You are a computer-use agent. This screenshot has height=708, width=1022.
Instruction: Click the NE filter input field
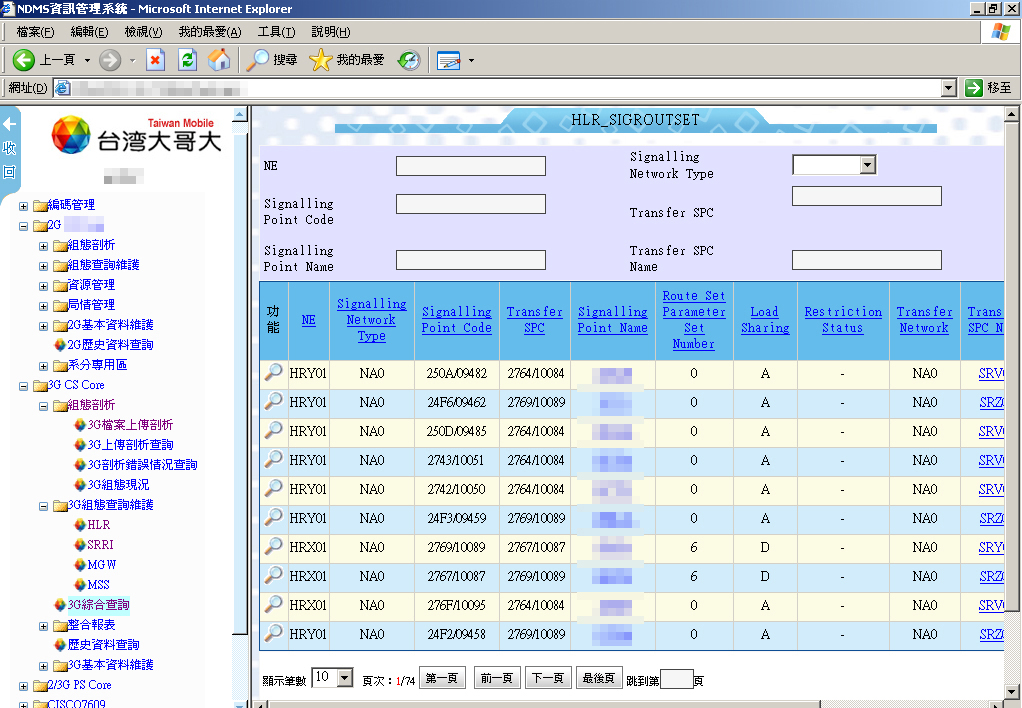tap(470, 166)
